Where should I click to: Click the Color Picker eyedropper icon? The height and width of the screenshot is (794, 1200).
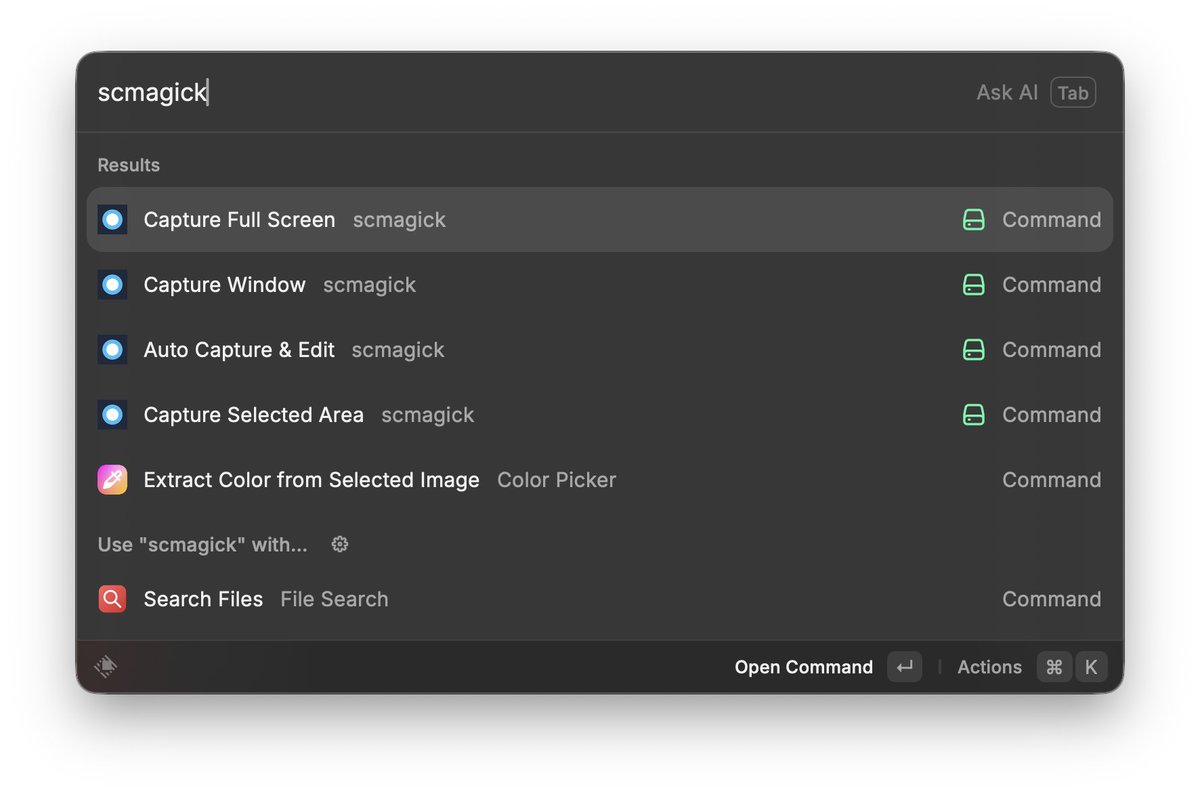tap(112, 480)
